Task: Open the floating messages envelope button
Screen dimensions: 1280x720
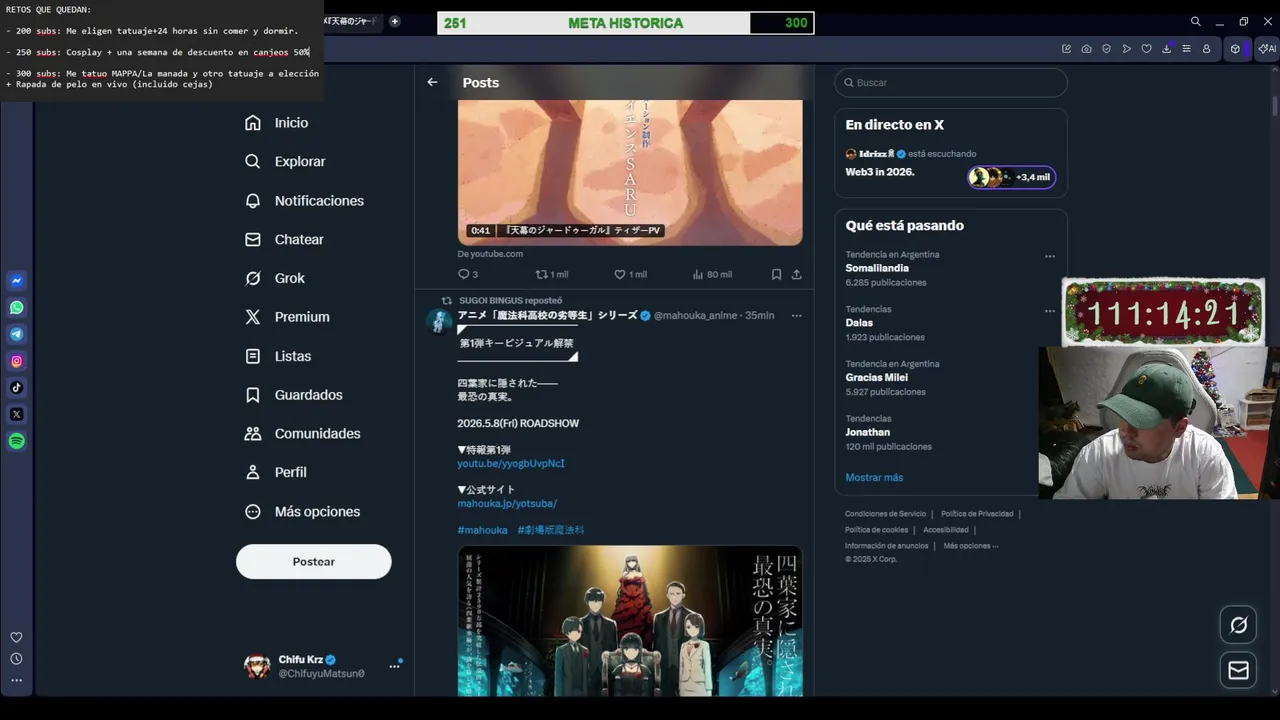Action: pyautogui.click(x=1239, y=670)
